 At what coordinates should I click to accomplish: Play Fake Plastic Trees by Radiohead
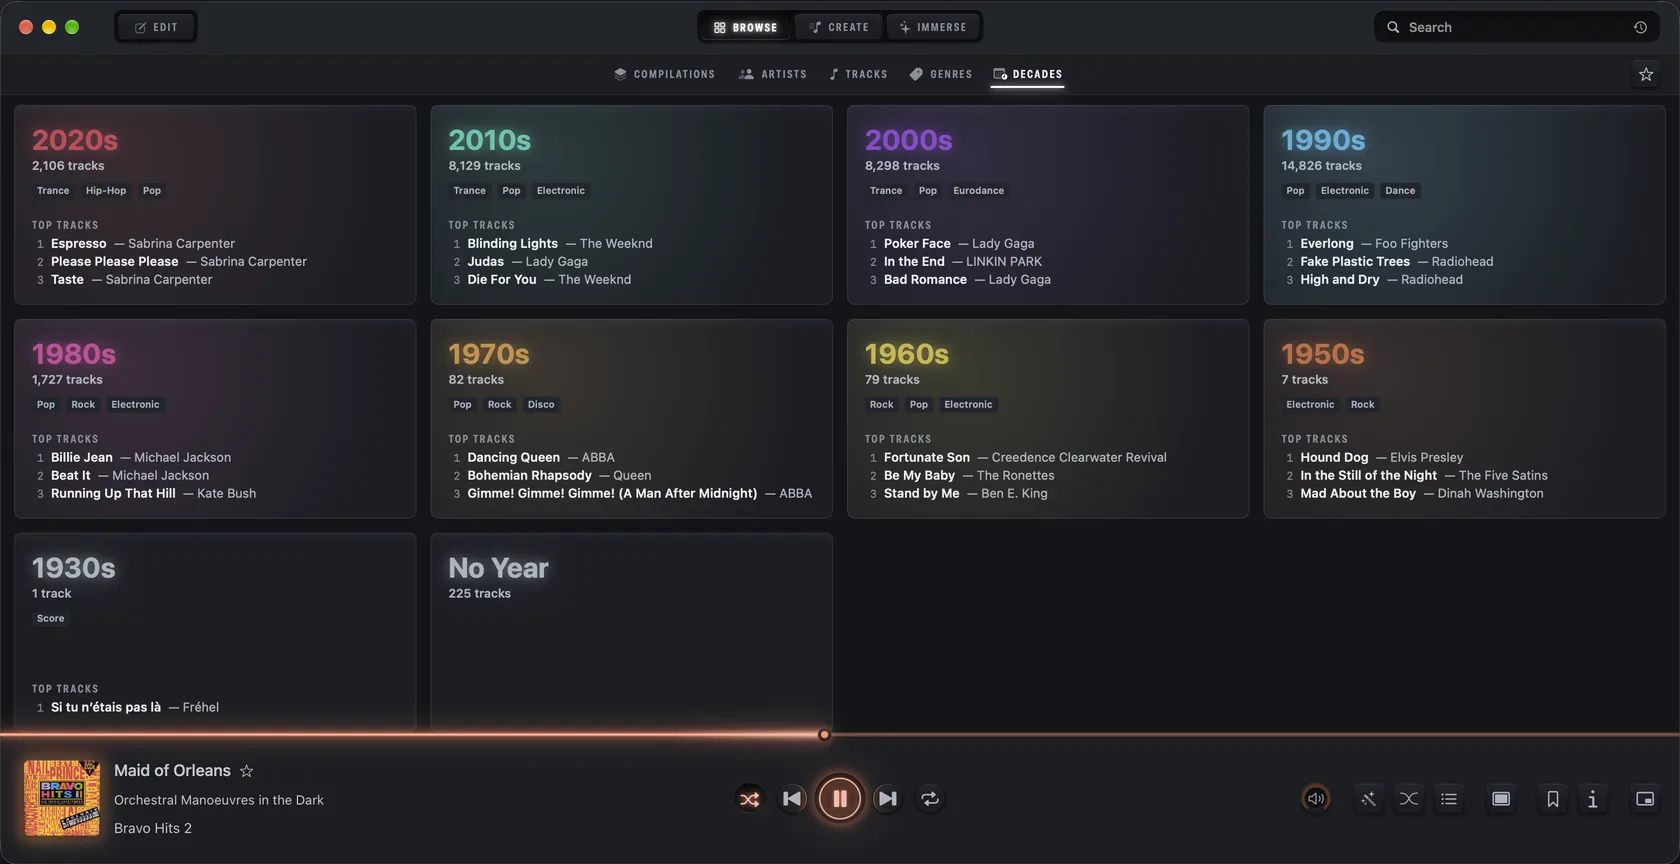1388,262
